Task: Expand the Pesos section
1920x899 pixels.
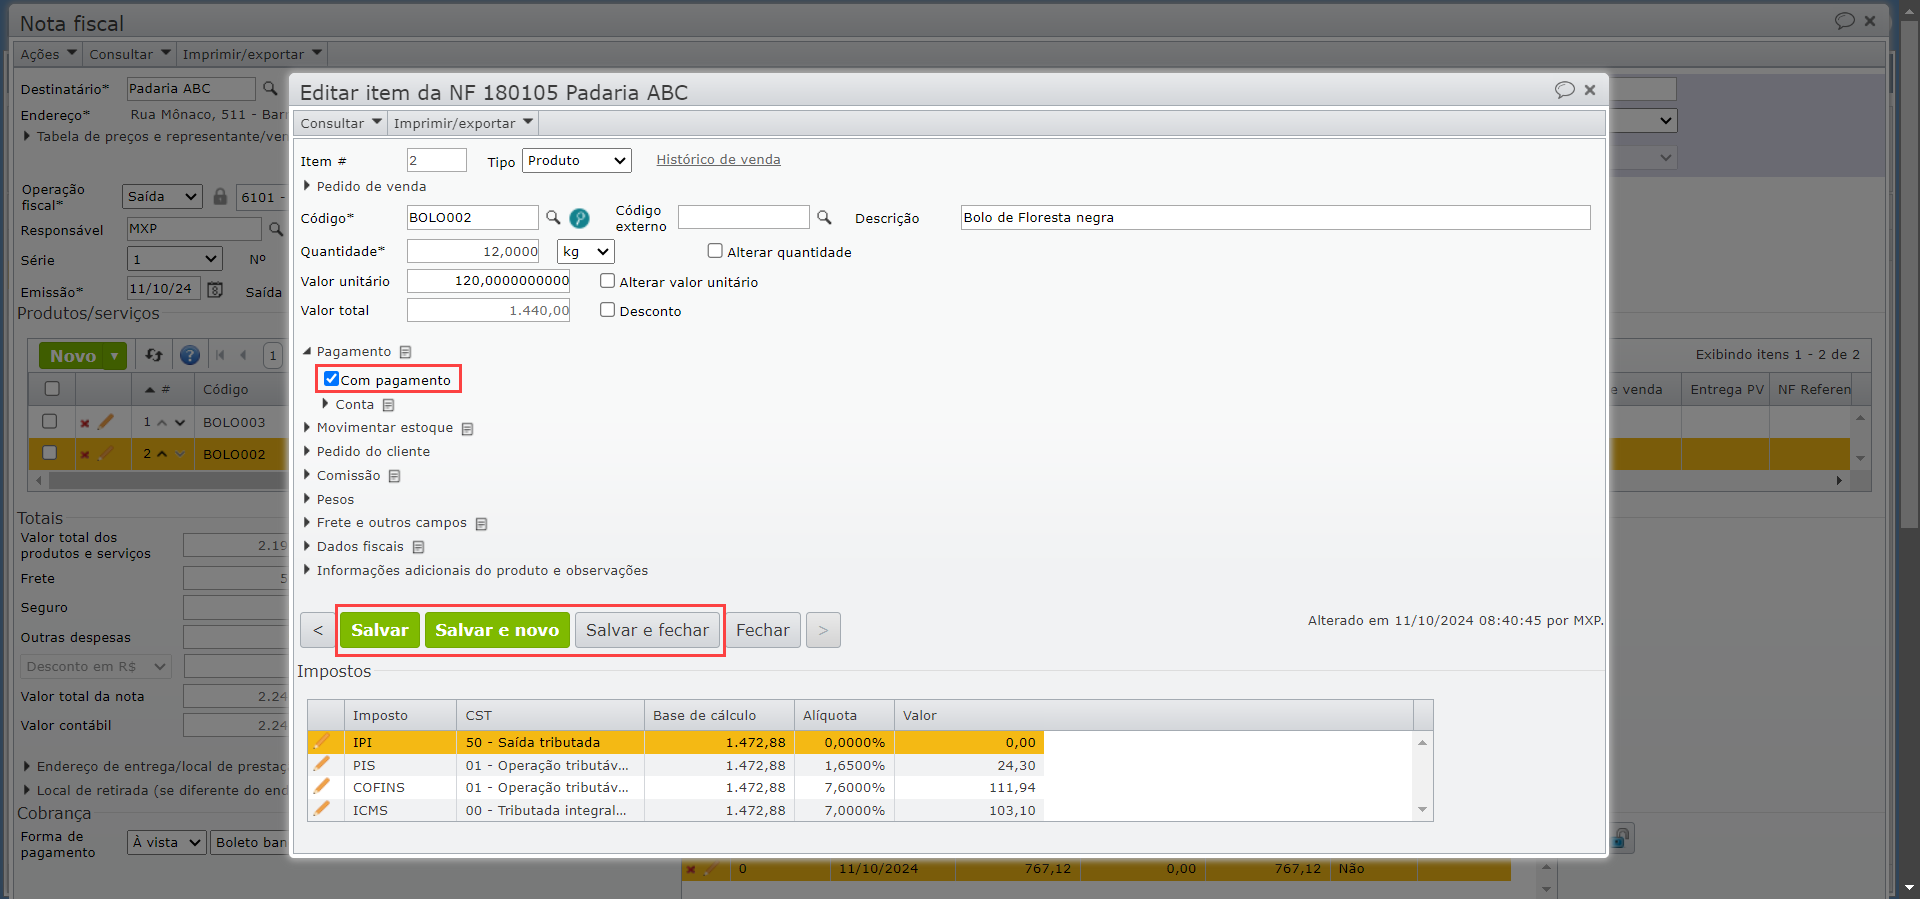Action: [x=307, y=499]
